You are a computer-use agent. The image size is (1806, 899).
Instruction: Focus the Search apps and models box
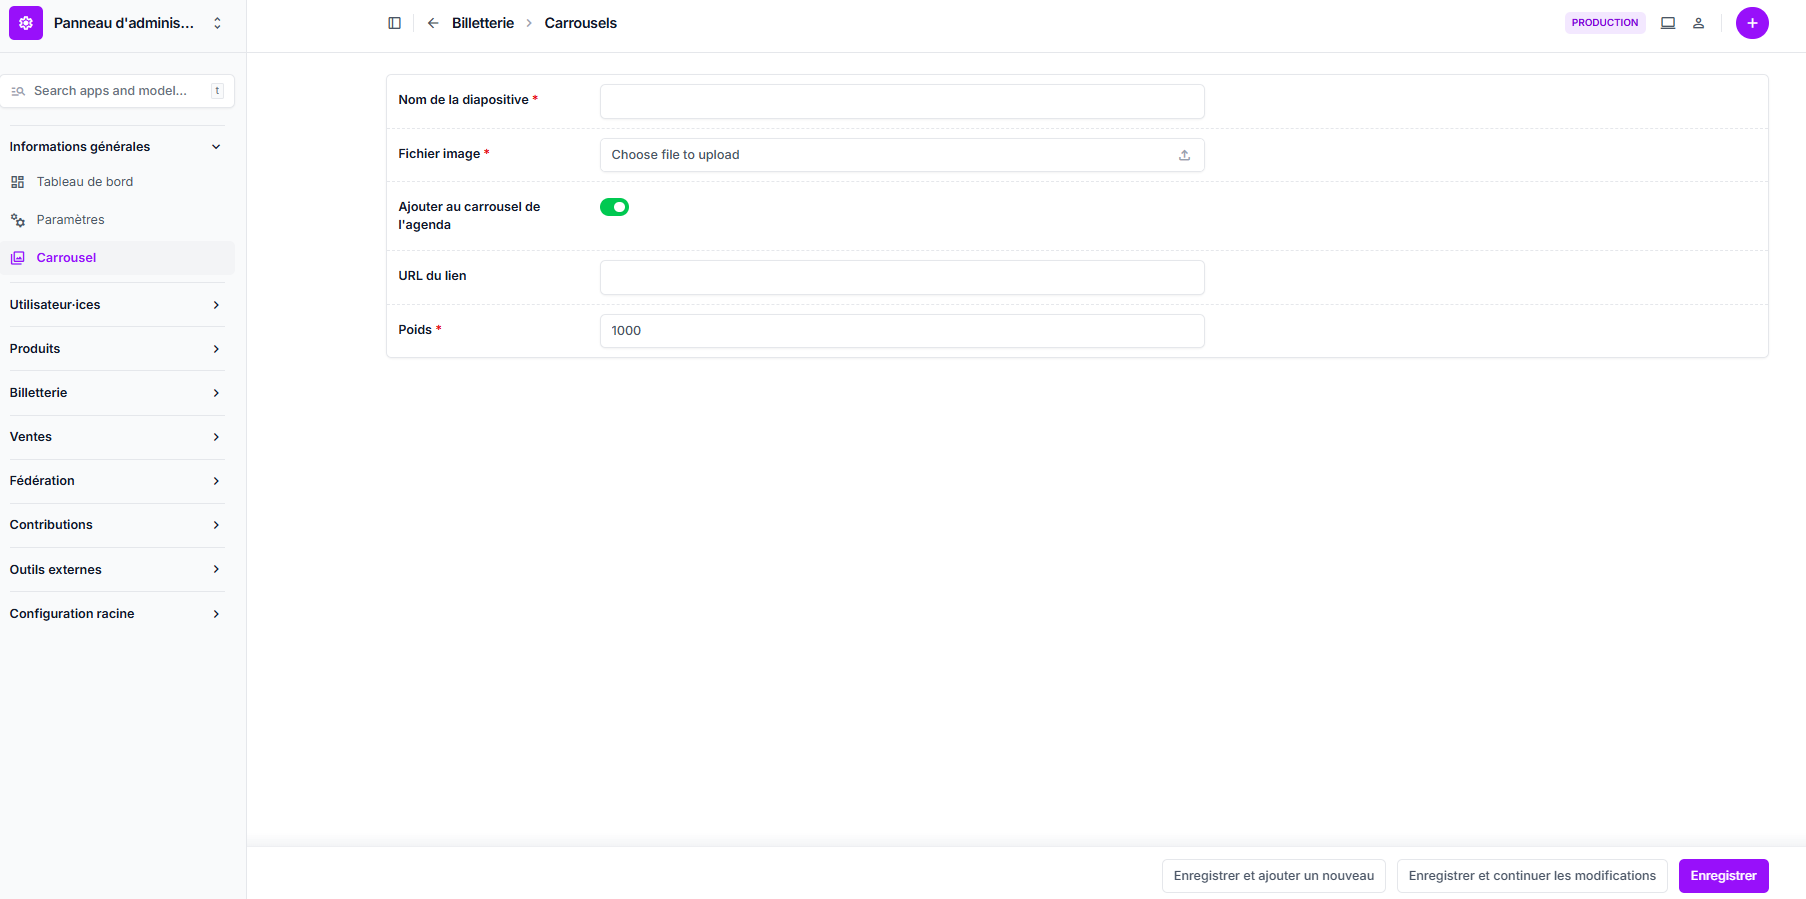coord(110,91)
